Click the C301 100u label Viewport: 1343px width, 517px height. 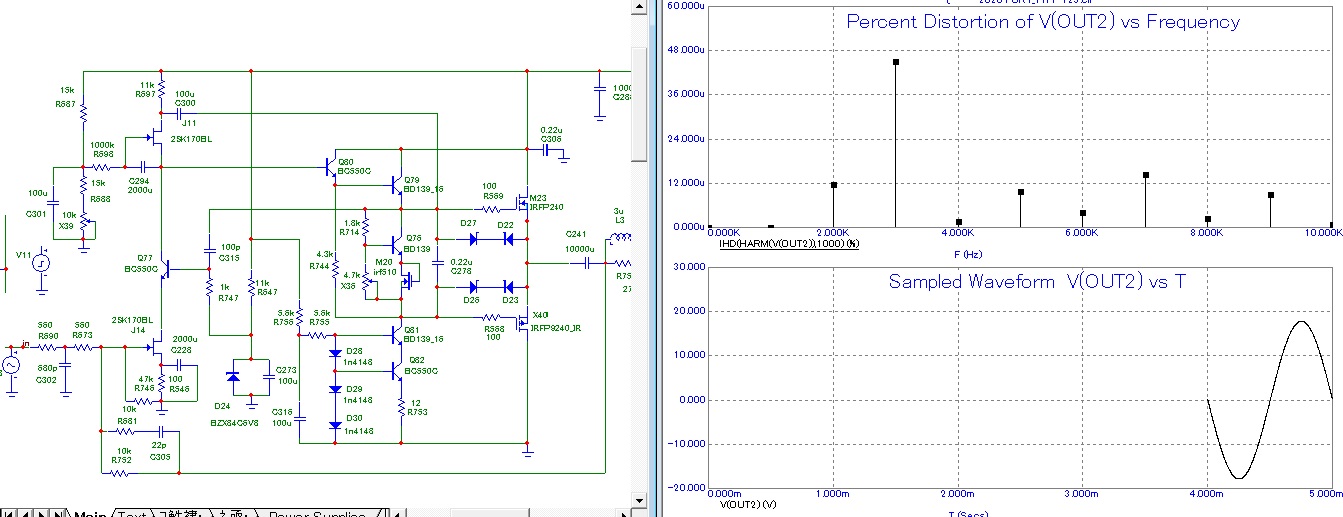click(x=37, y=203)
